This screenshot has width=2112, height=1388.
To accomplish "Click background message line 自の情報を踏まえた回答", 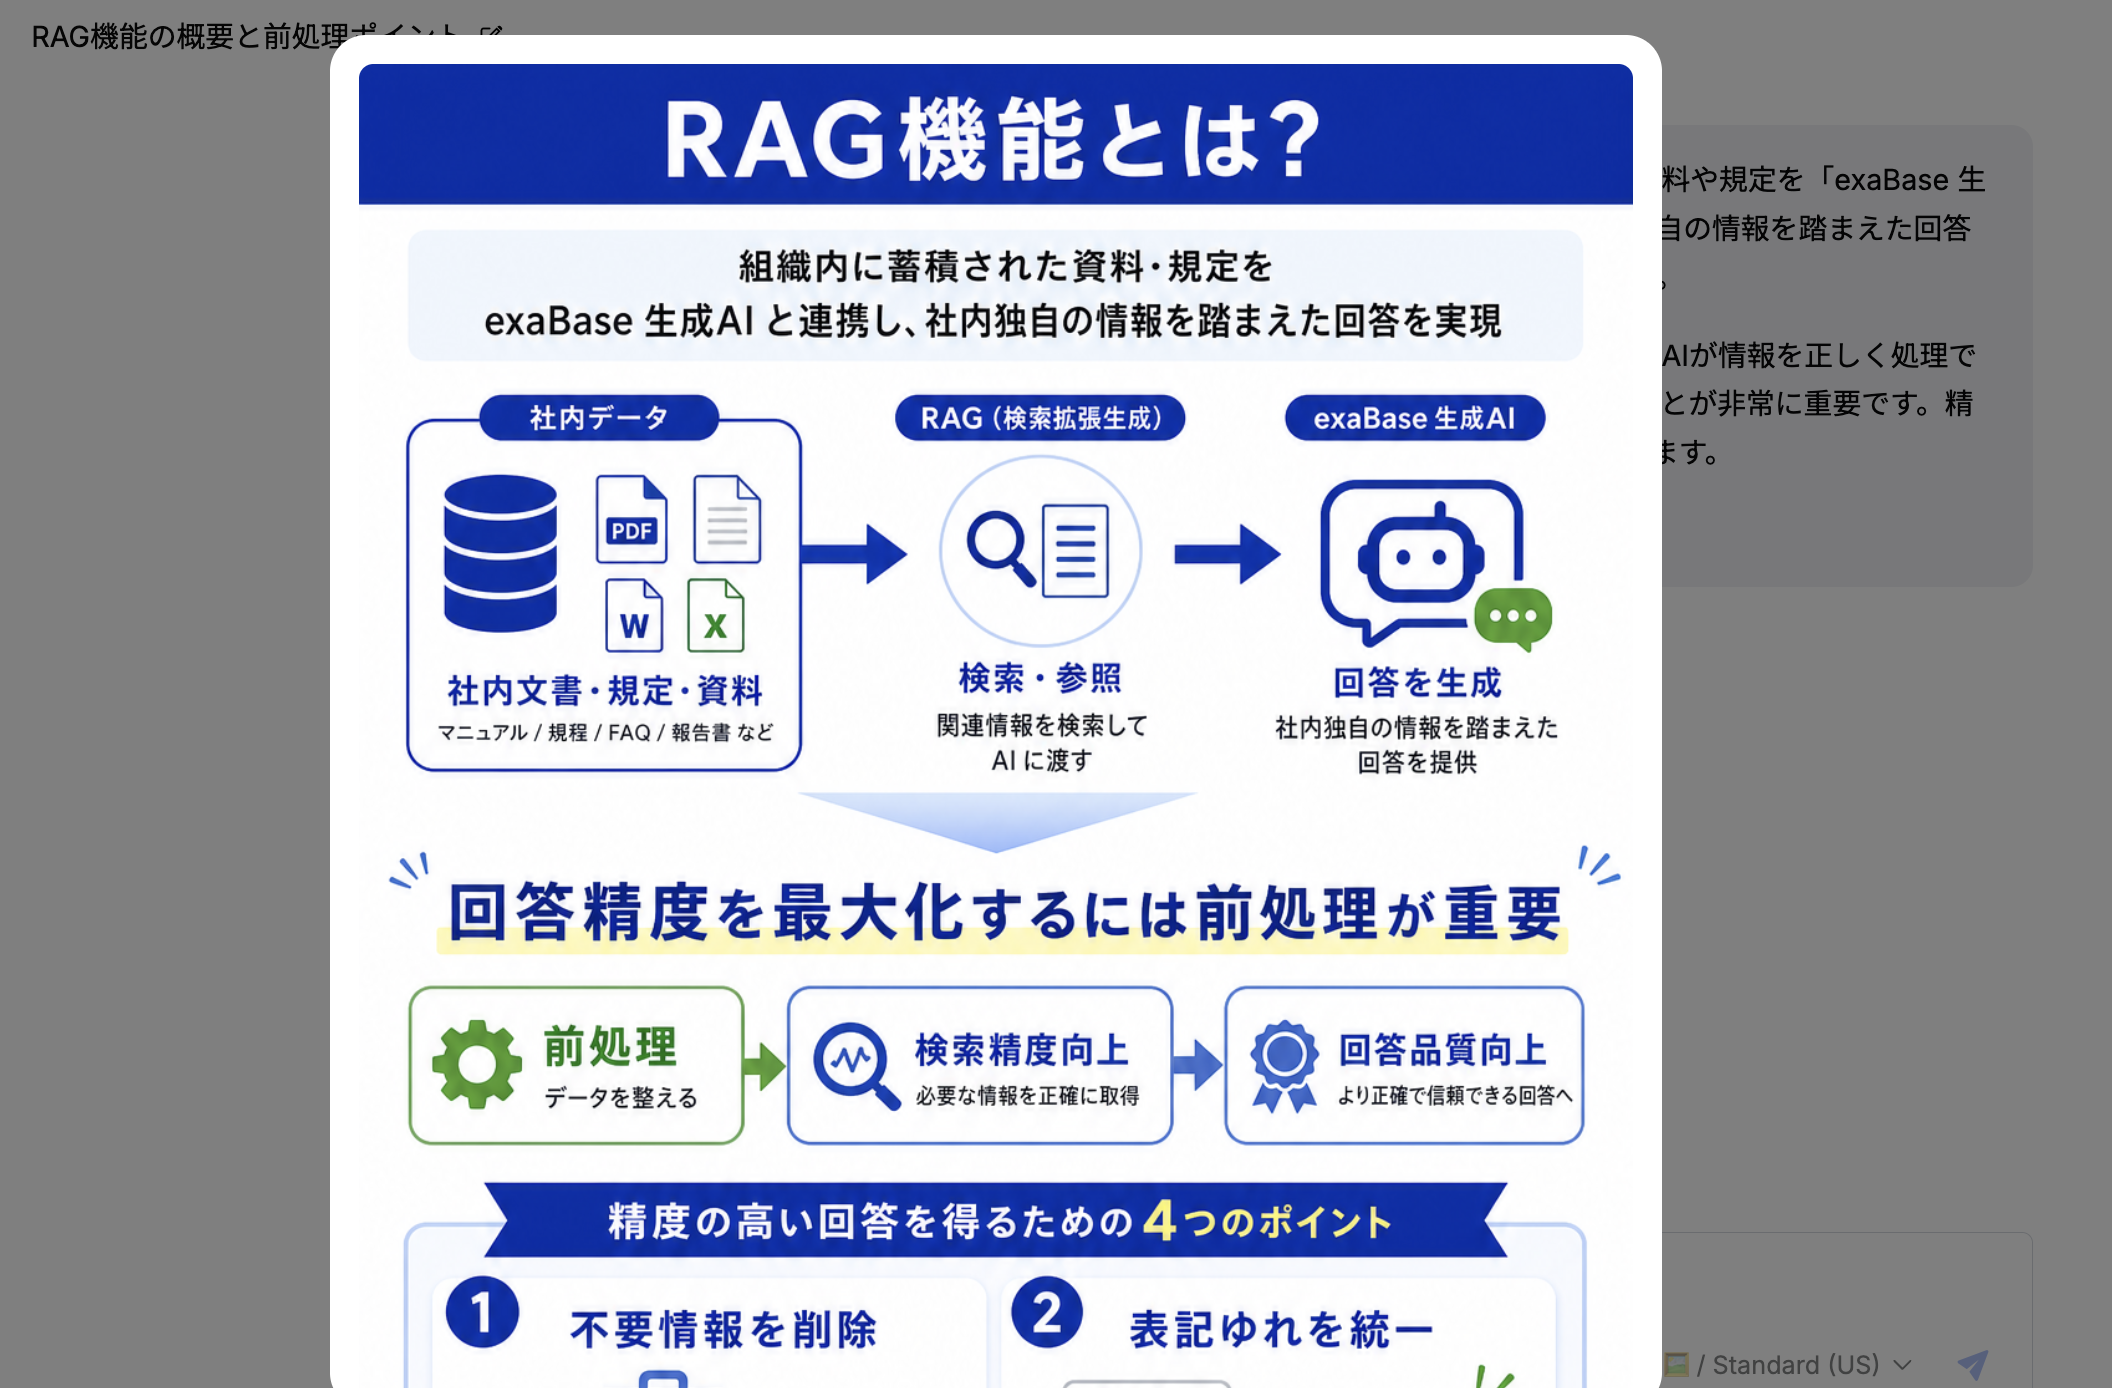I will (x=1817, y=228).
